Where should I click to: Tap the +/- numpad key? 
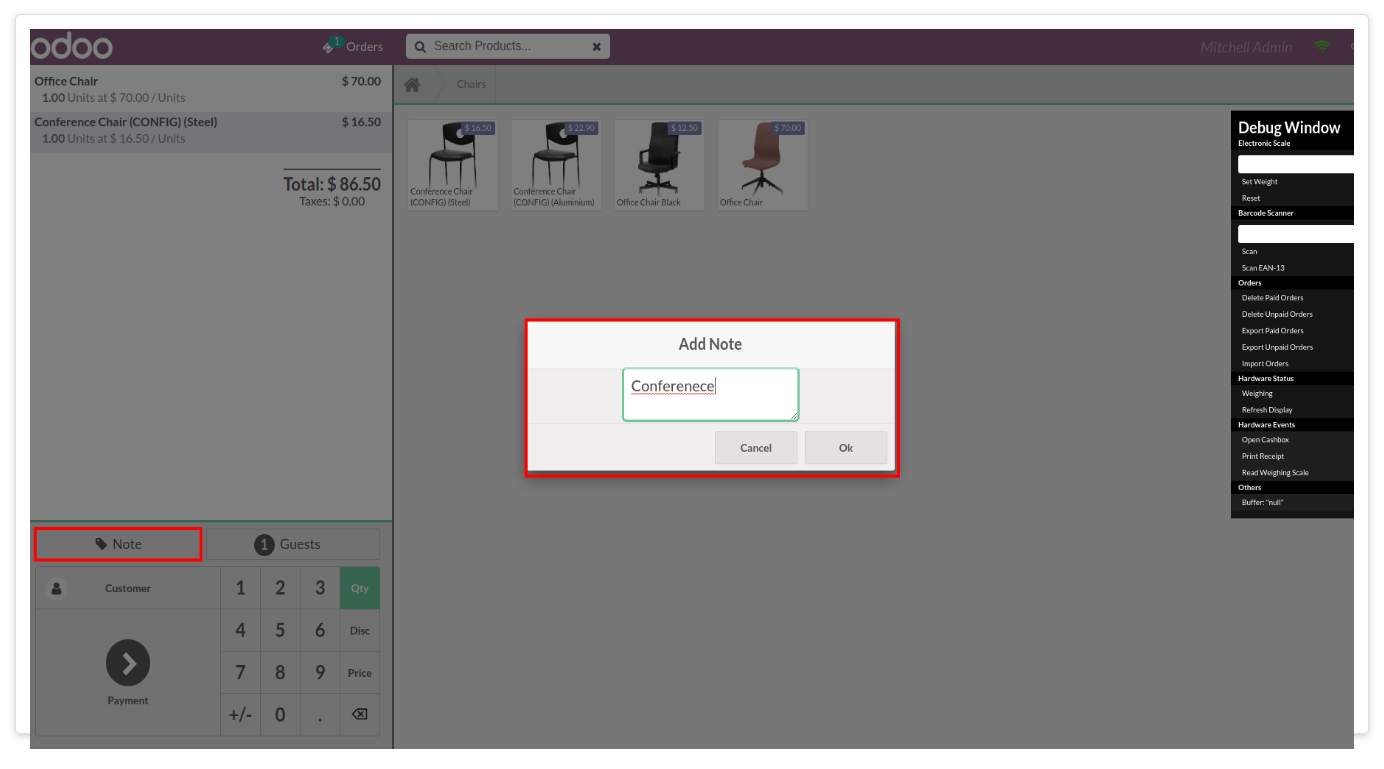[x=240, y=714]
